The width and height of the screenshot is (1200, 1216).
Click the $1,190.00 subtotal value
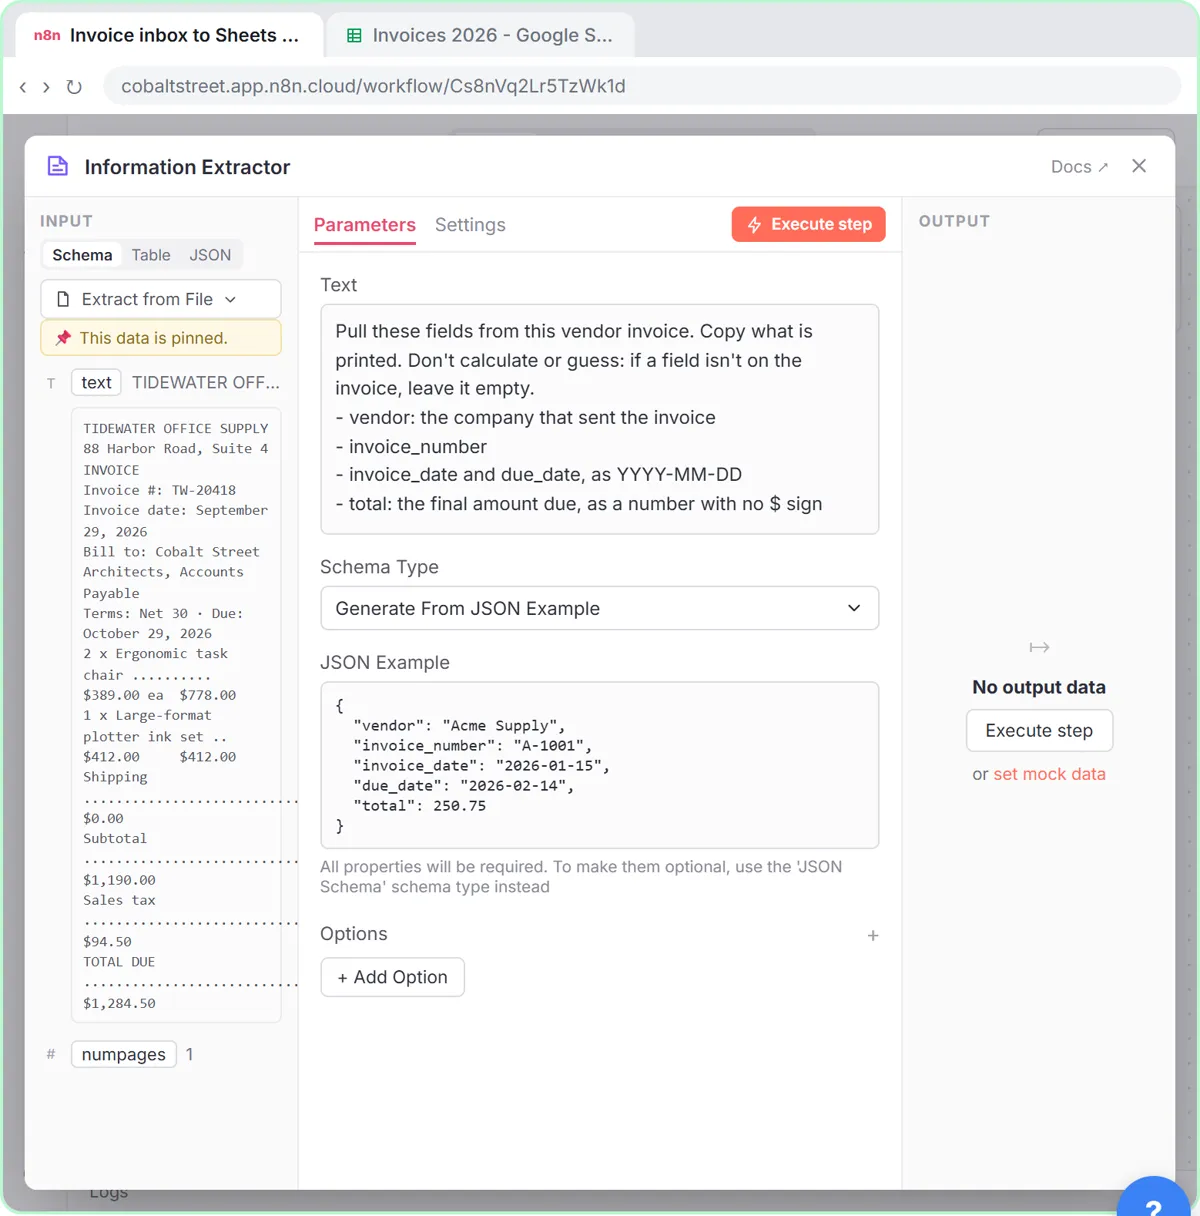tap(119, 880)
